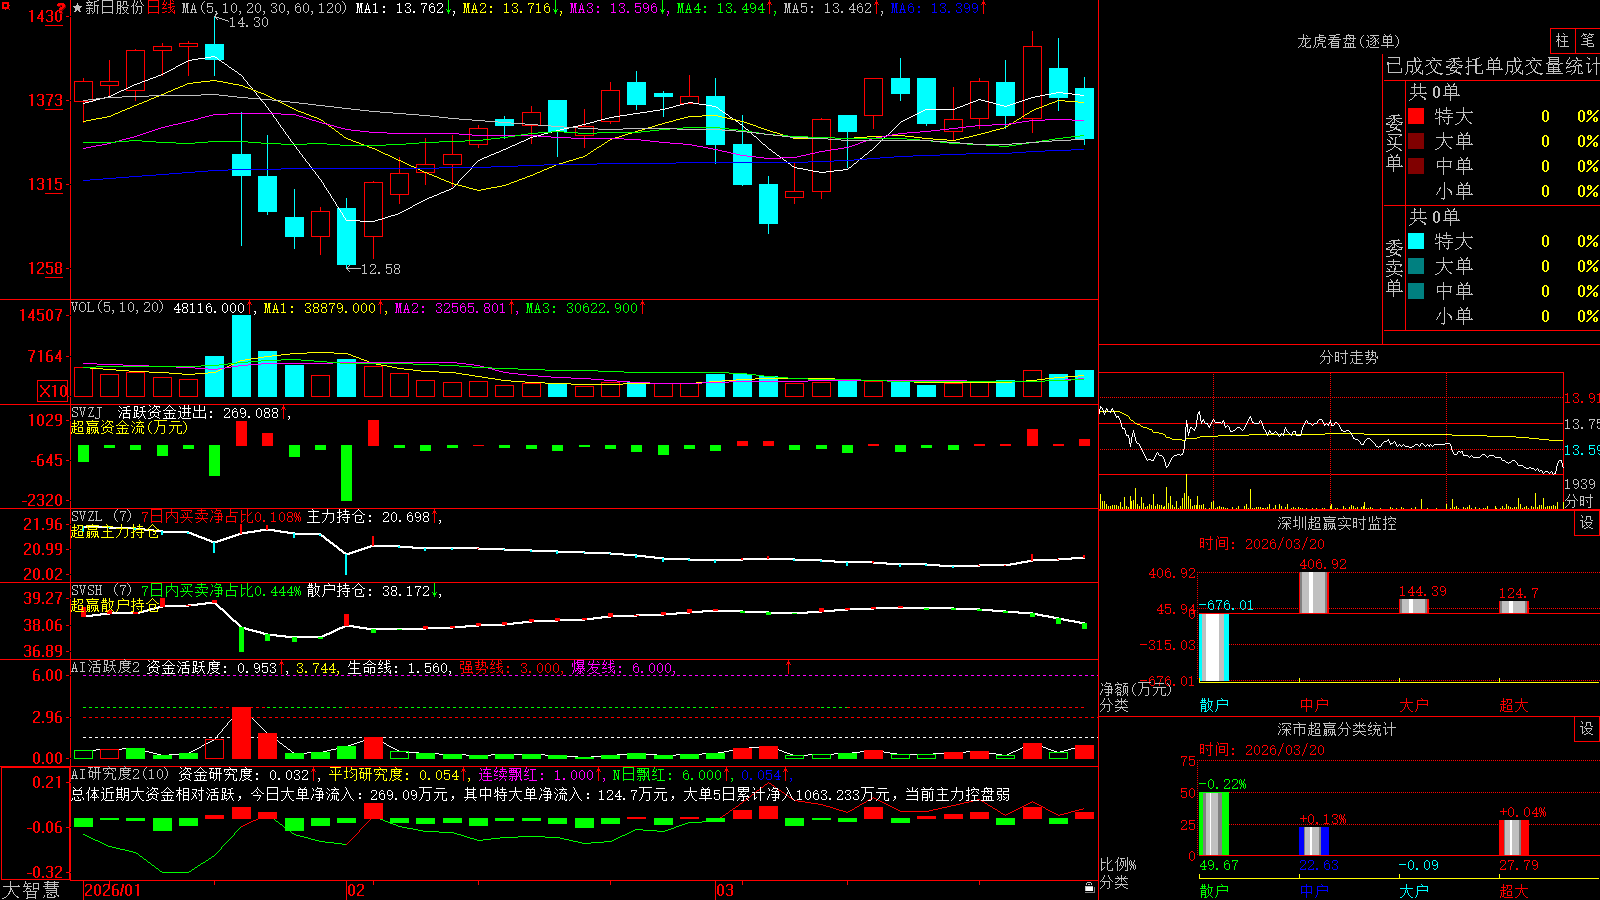Click the 2026/01 date marker on time axis
The width and height of the screenshot is (1600, 900).
tap(113, 890)
